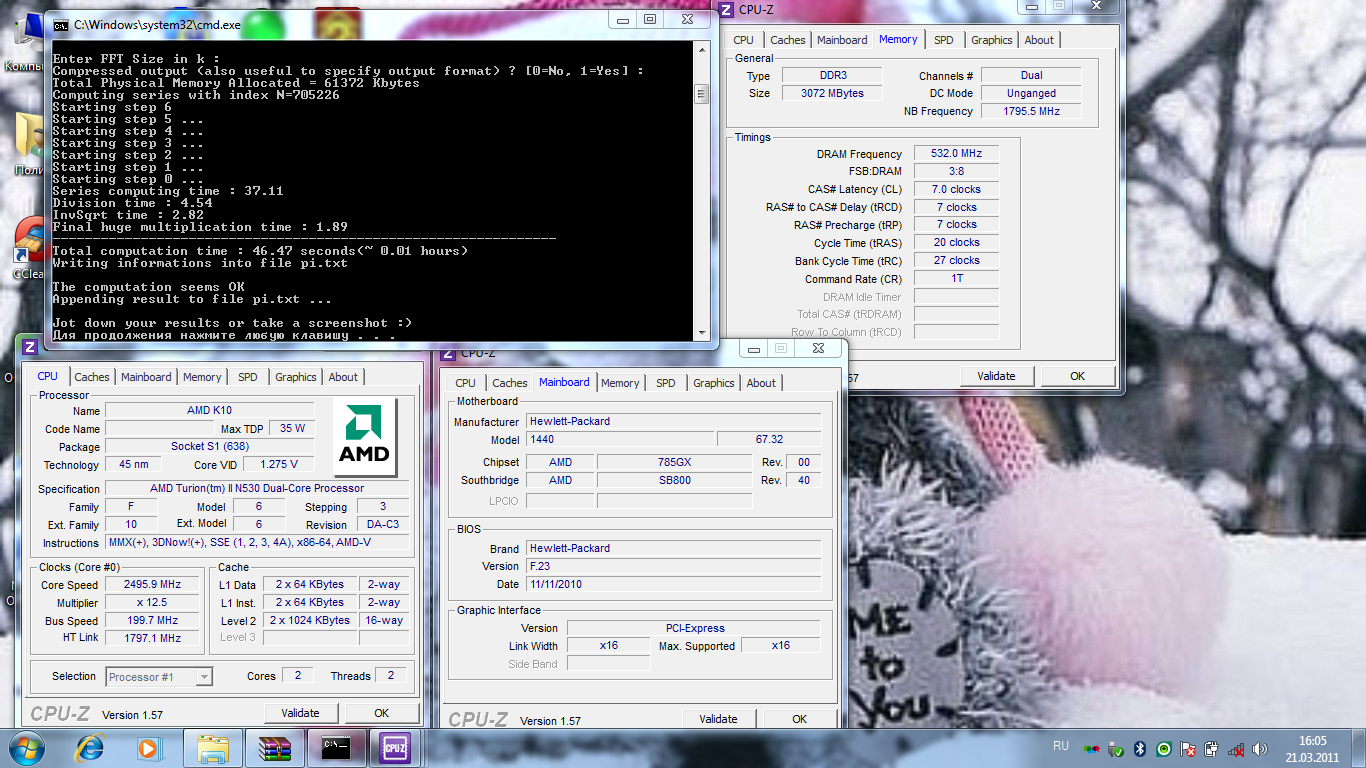This screenshot has height=768, width=1366.
Task: Select the CCleaner desktop shortcut
Action: [x=27, y=248]
